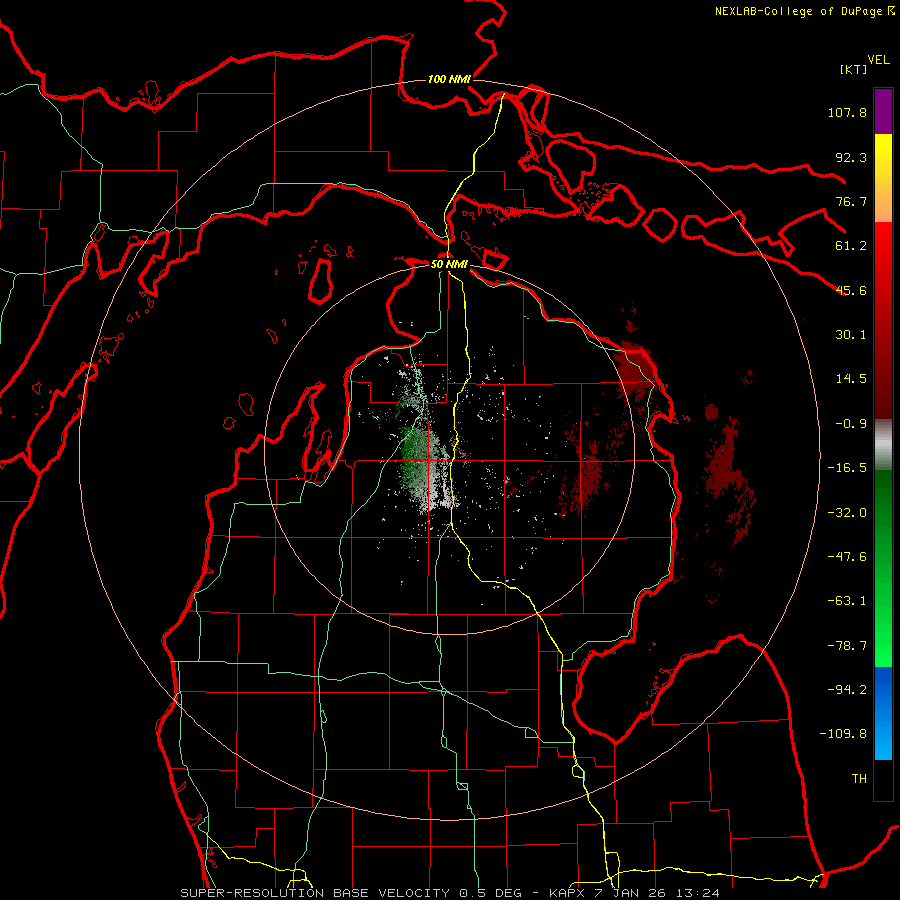Click the -16.5 velocity legend value
This screenshot has width=900, height=900.
pyautogui.click(x=847, y=468)
